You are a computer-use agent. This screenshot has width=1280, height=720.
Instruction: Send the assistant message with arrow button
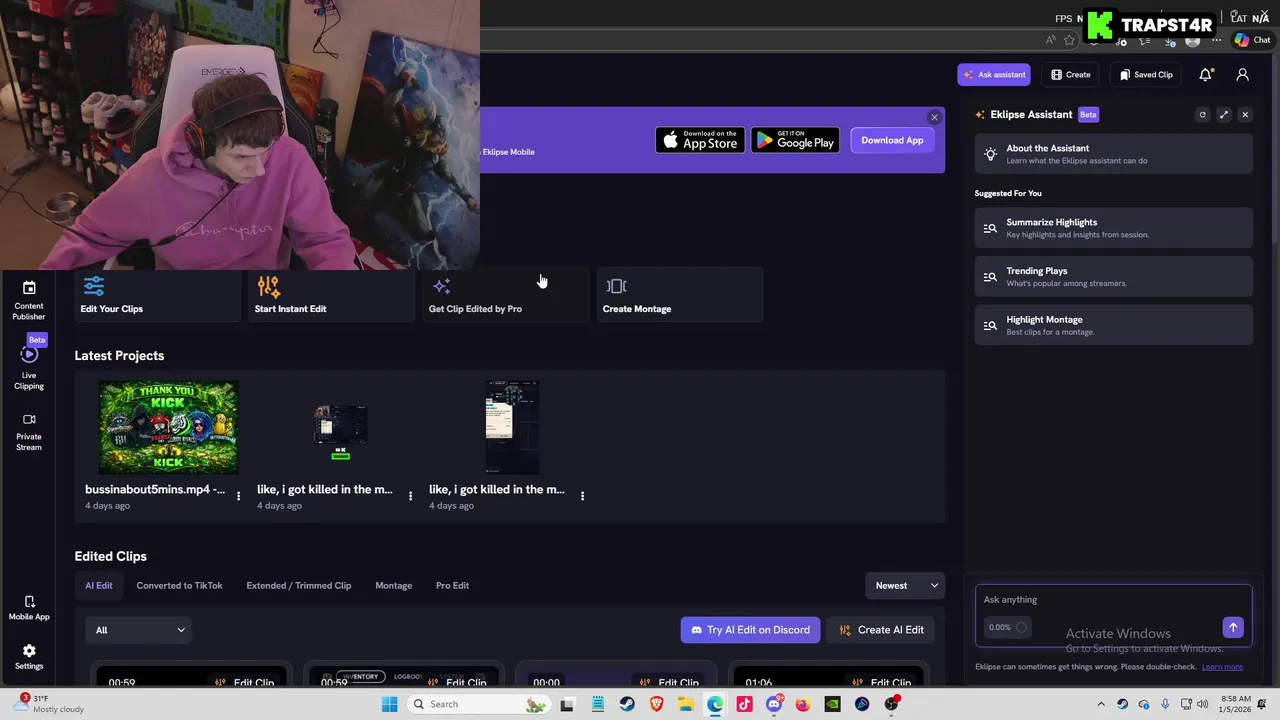point(1233,627)
